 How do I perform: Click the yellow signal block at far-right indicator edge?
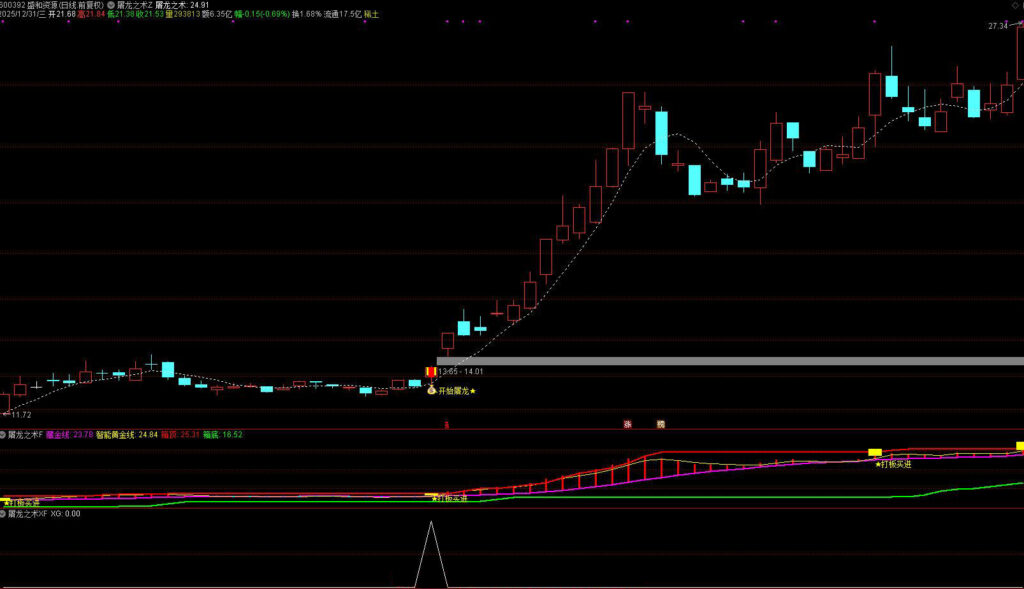[x=1020, y=445]
